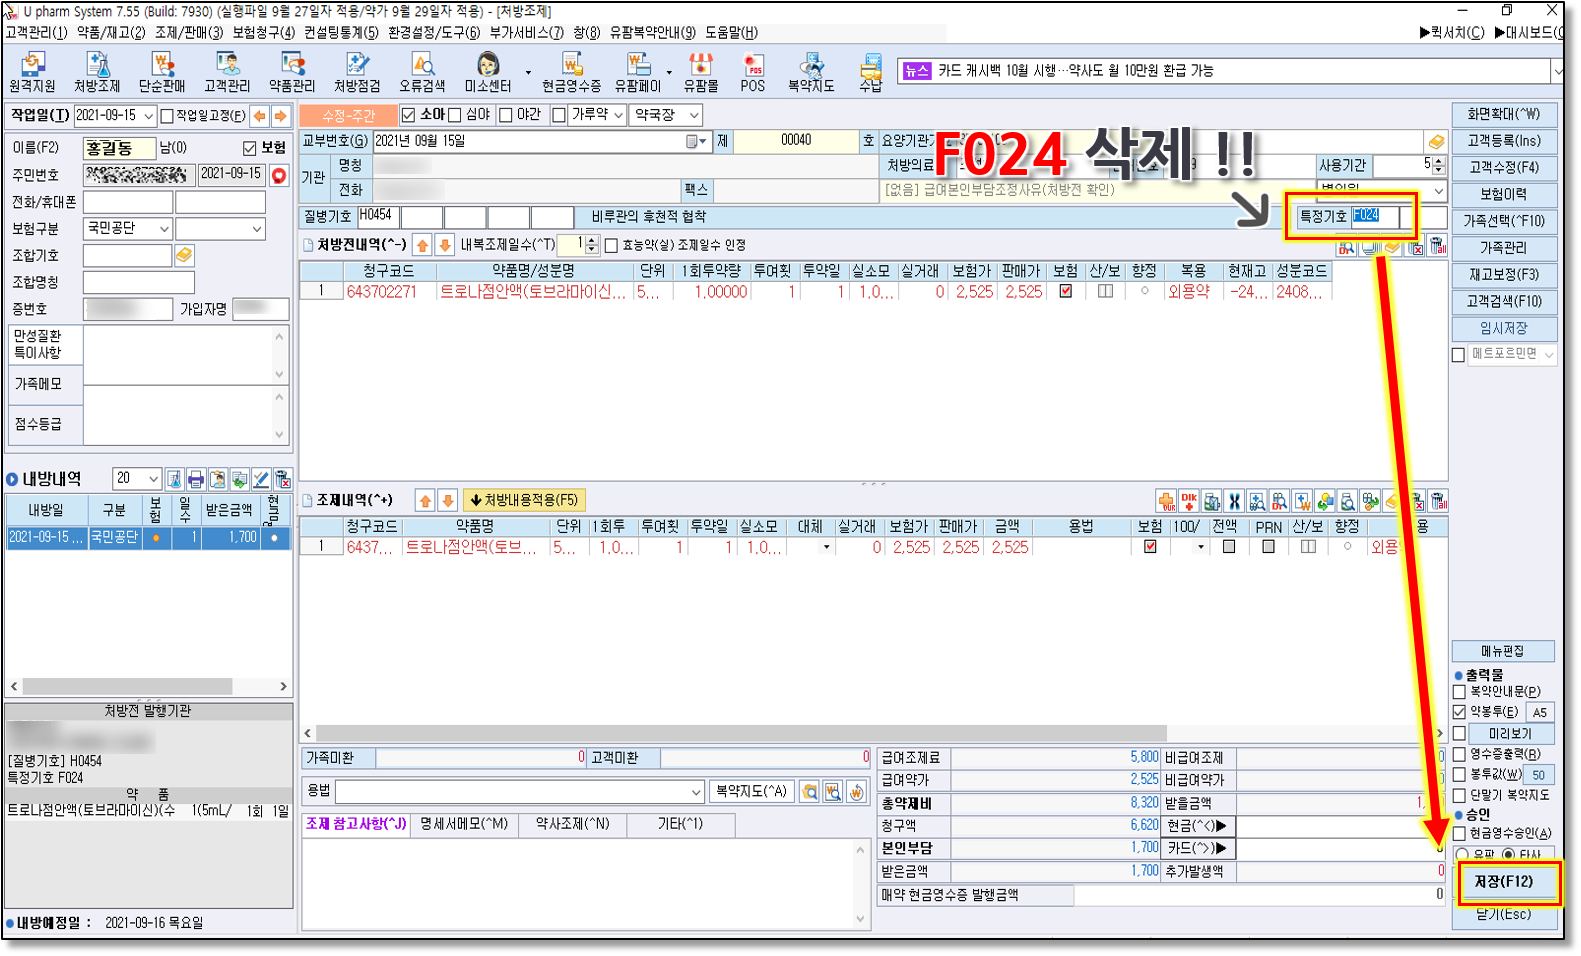Click the 현금영수증 toolbar icon

pos(571,72)
